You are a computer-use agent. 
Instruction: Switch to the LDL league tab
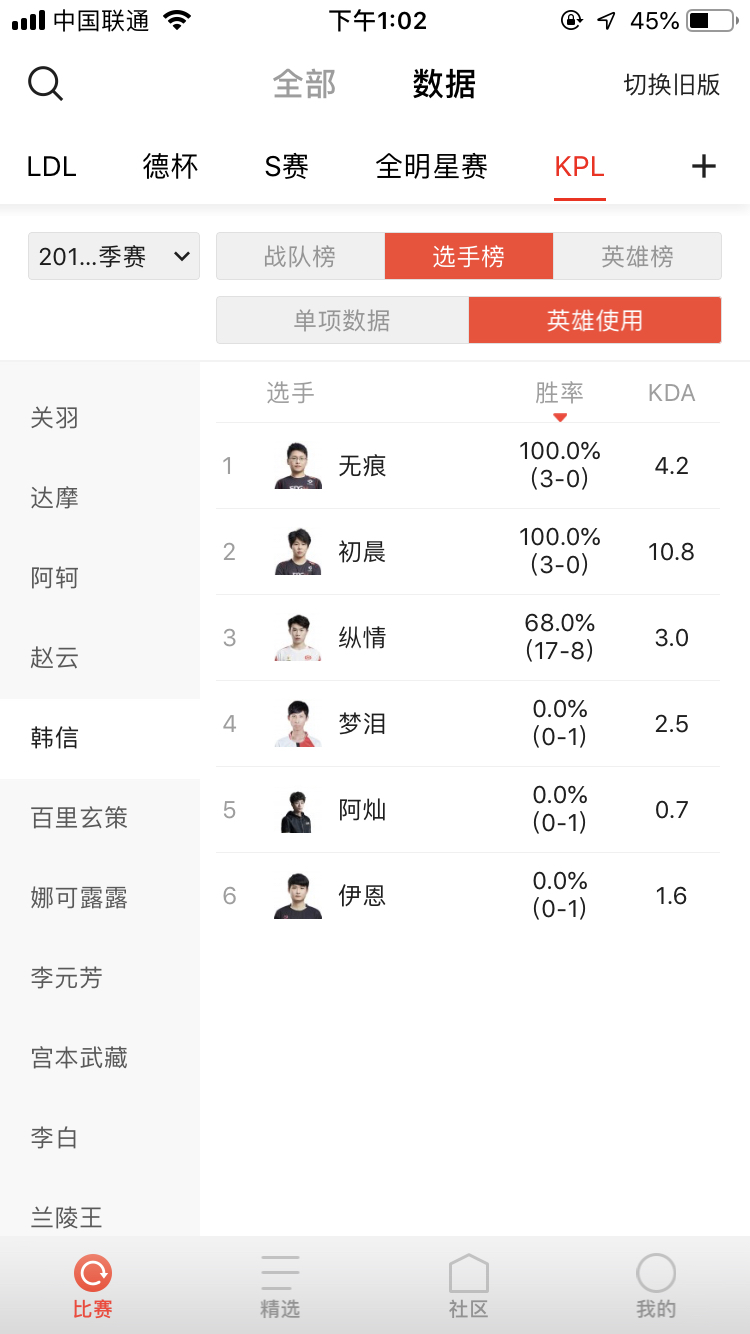pos(52,166)
